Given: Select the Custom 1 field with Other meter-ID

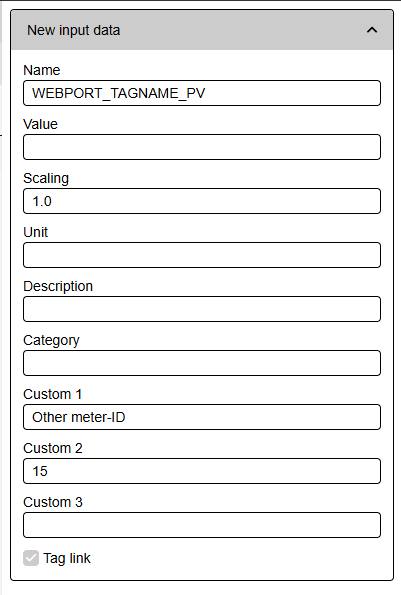Looking at the screenshot, I should pos(202,417).
